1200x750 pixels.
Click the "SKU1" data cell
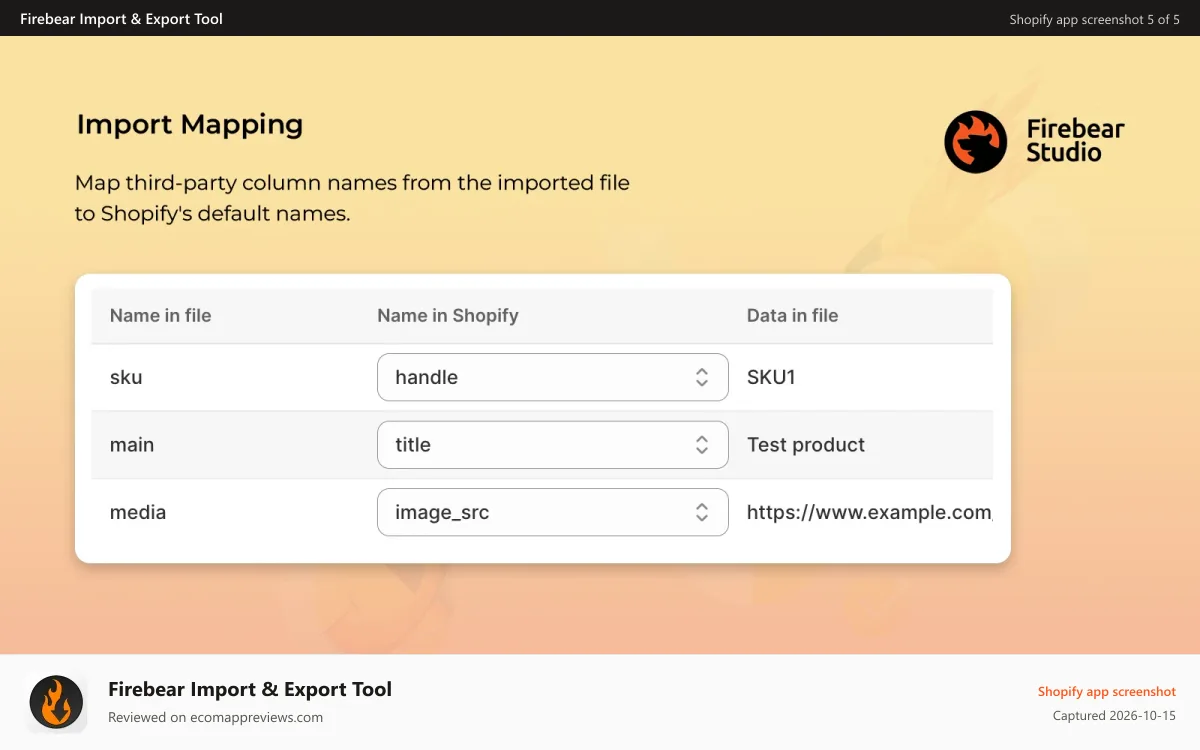tap(771, 377)
